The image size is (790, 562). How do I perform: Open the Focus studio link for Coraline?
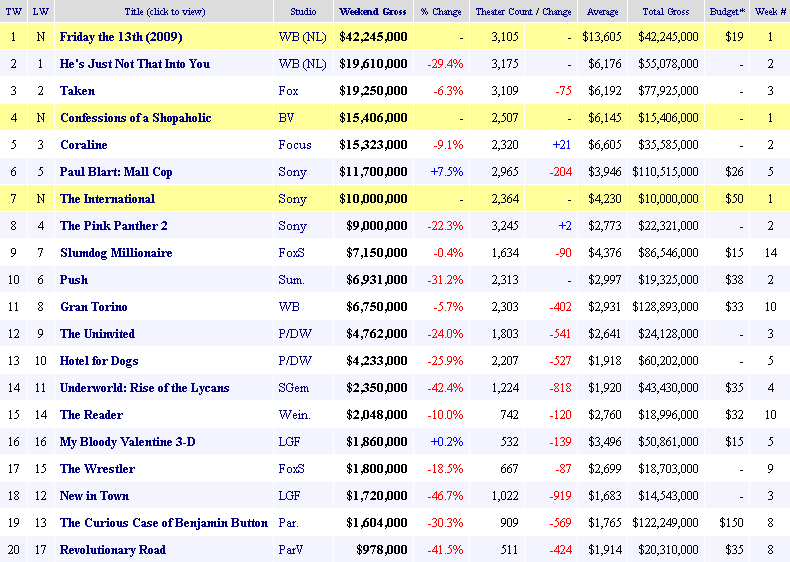pos(295,145)
